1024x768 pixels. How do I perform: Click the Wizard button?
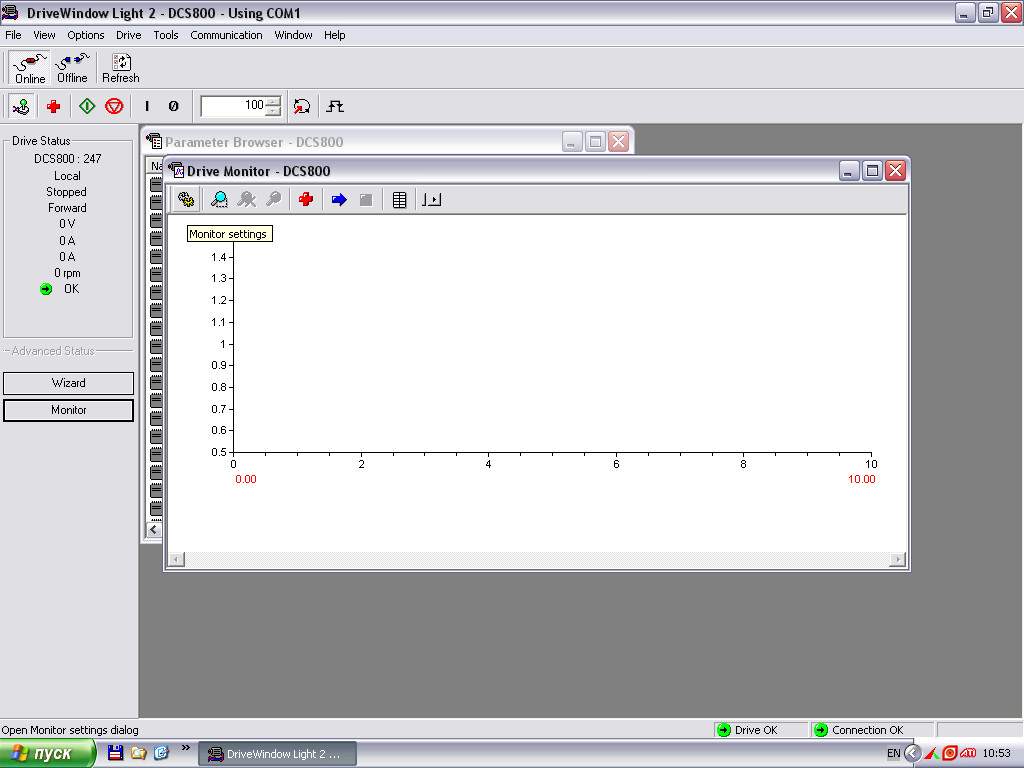[69, 383]
